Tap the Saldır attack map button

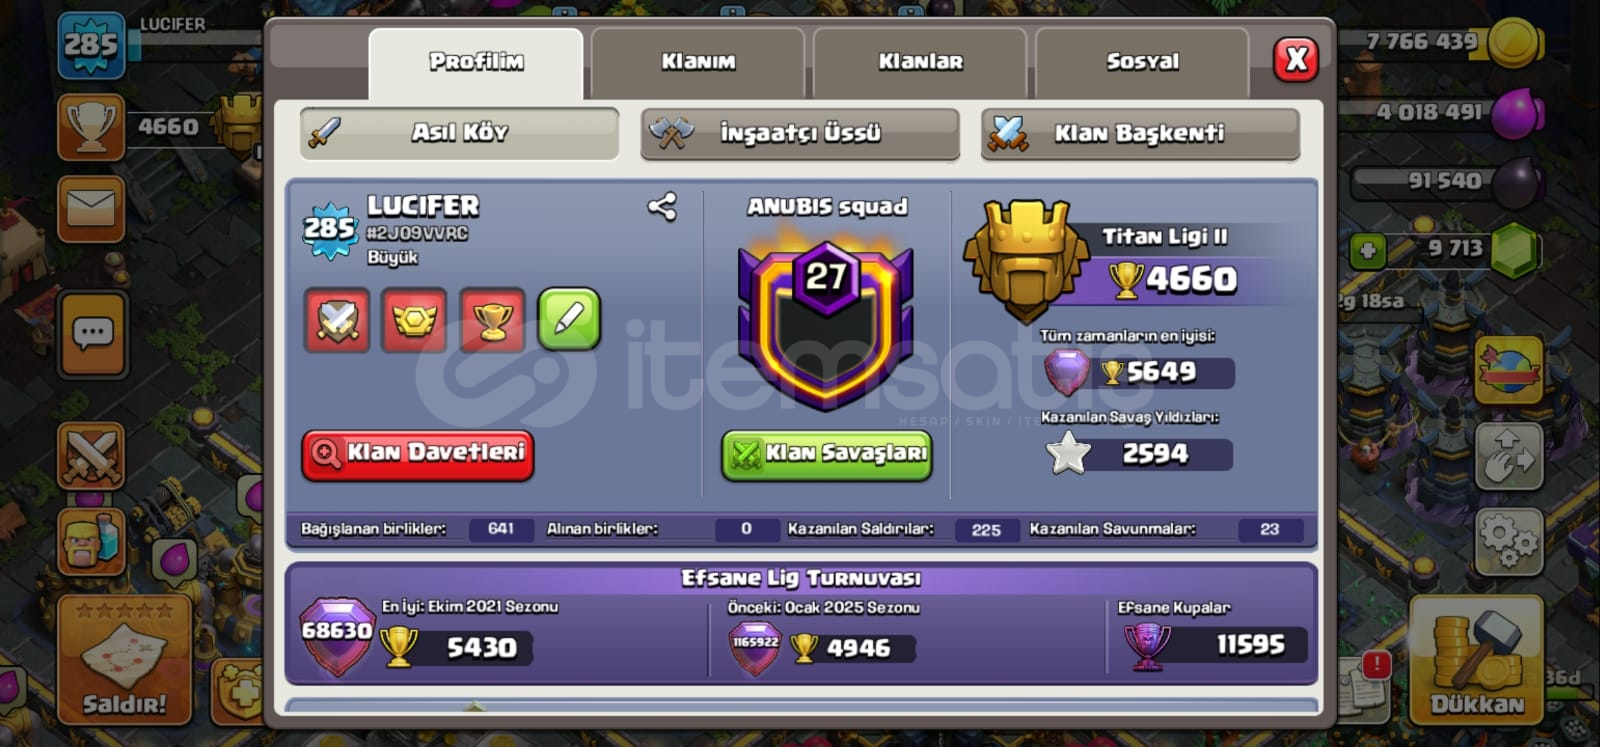[x=124, y=660]
